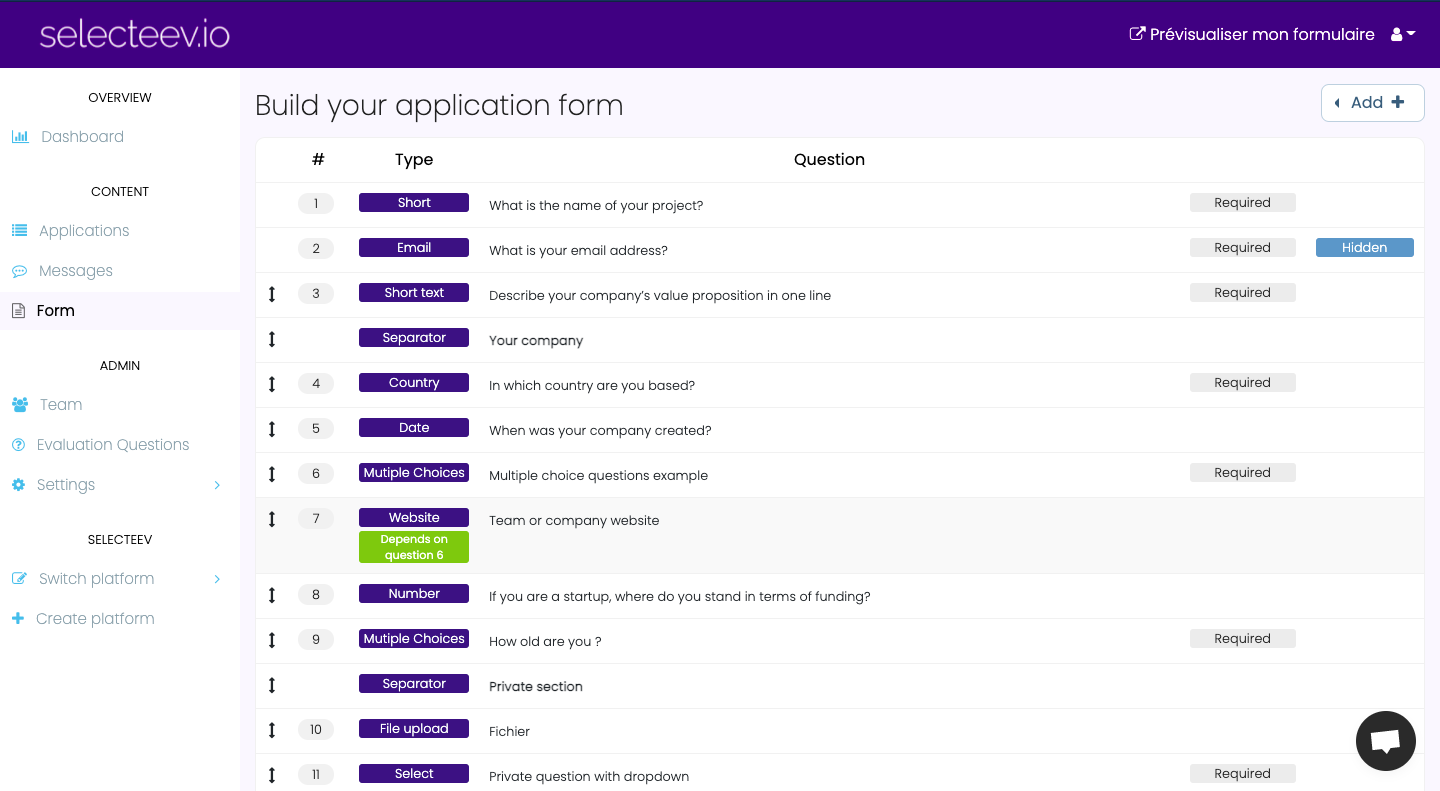Image resolution: width=1440 pixels, height=791 pixels.
Task: Click the user account icon
Action: [x=1394, y=33]
